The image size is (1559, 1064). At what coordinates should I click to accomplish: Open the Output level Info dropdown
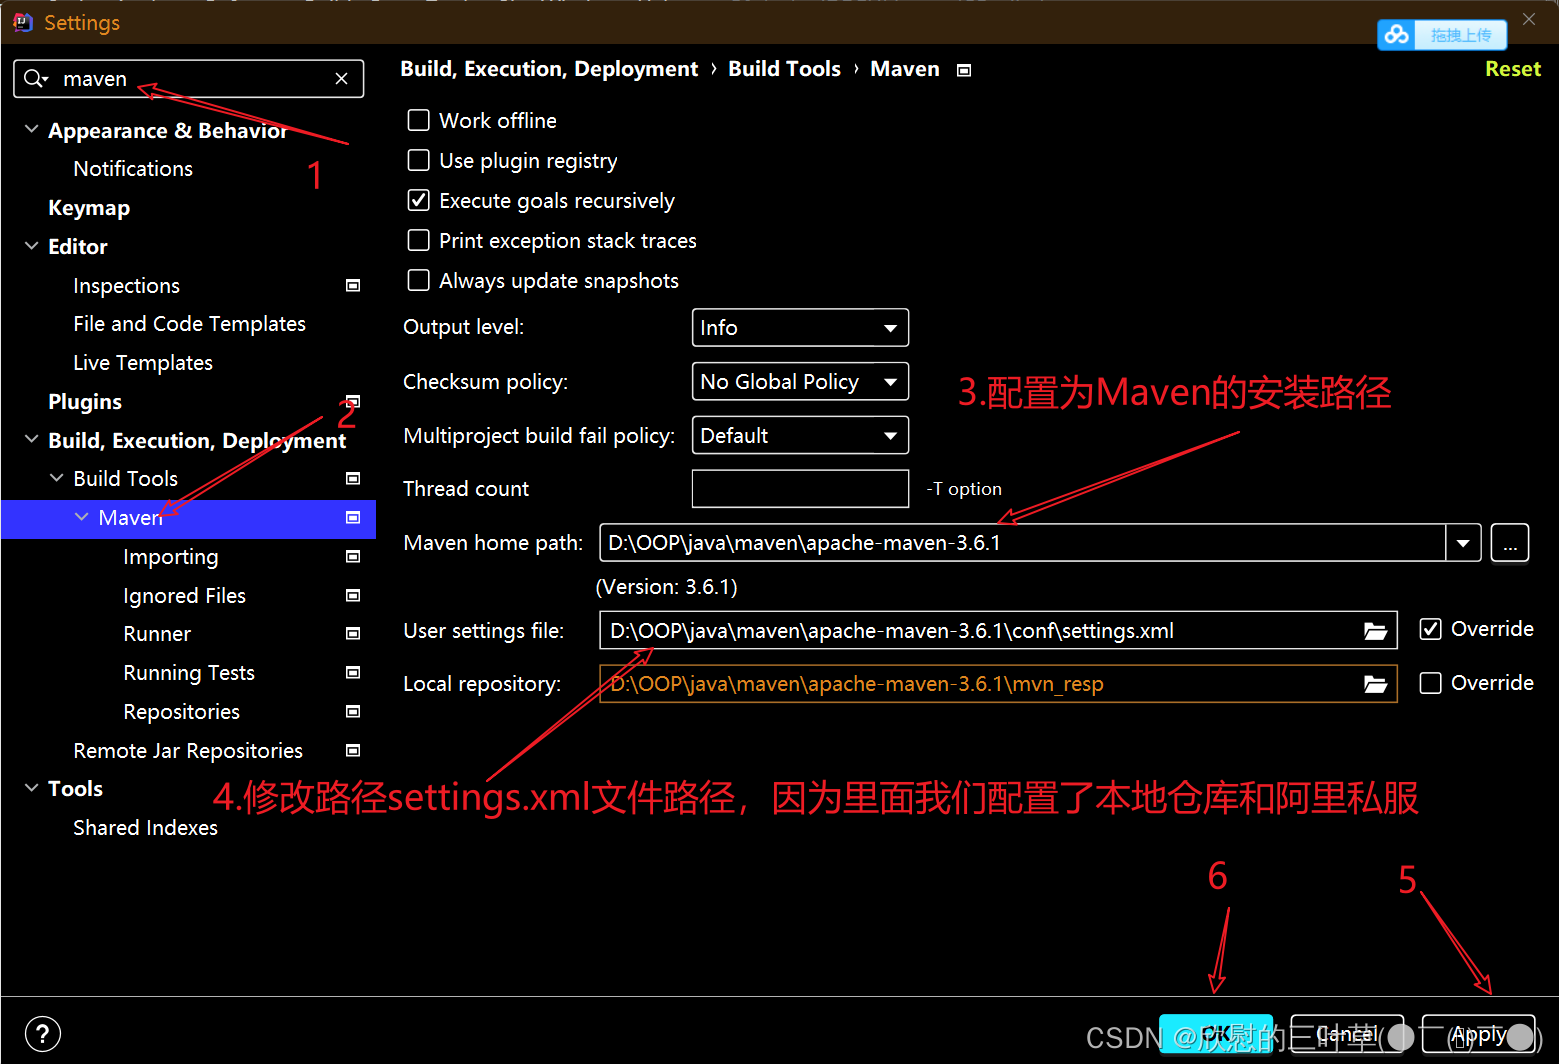(x=800, y=328)
